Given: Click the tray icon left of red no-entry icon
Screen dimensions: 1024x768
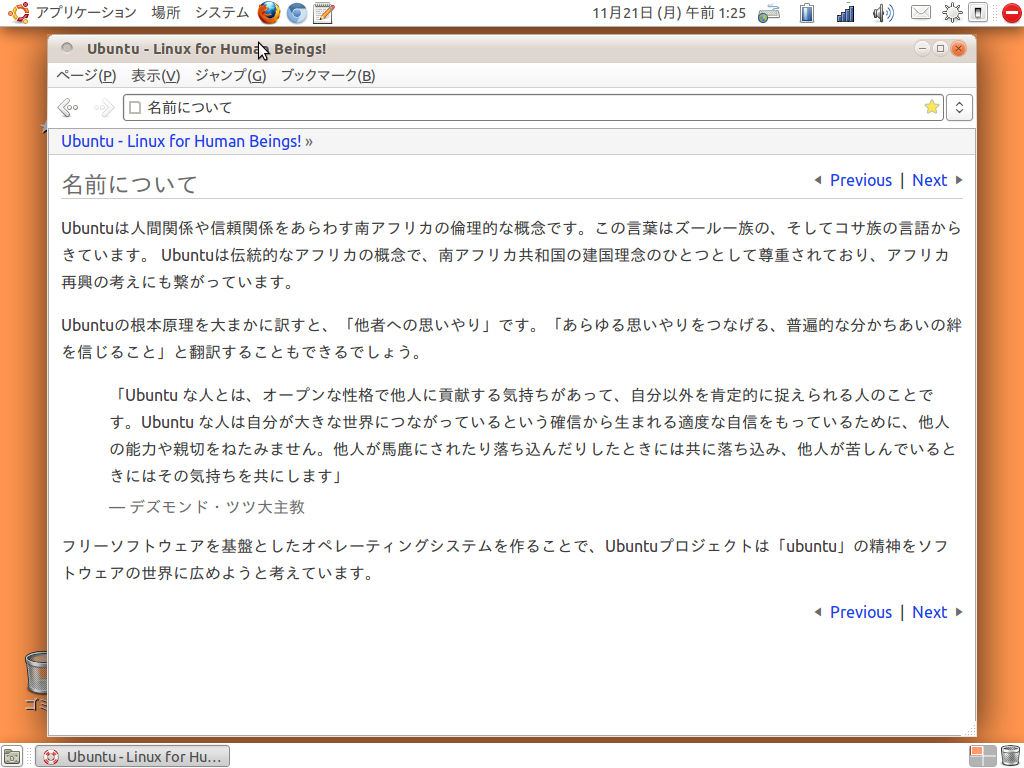Looking at the screenshot, I should tap(978, 13).
